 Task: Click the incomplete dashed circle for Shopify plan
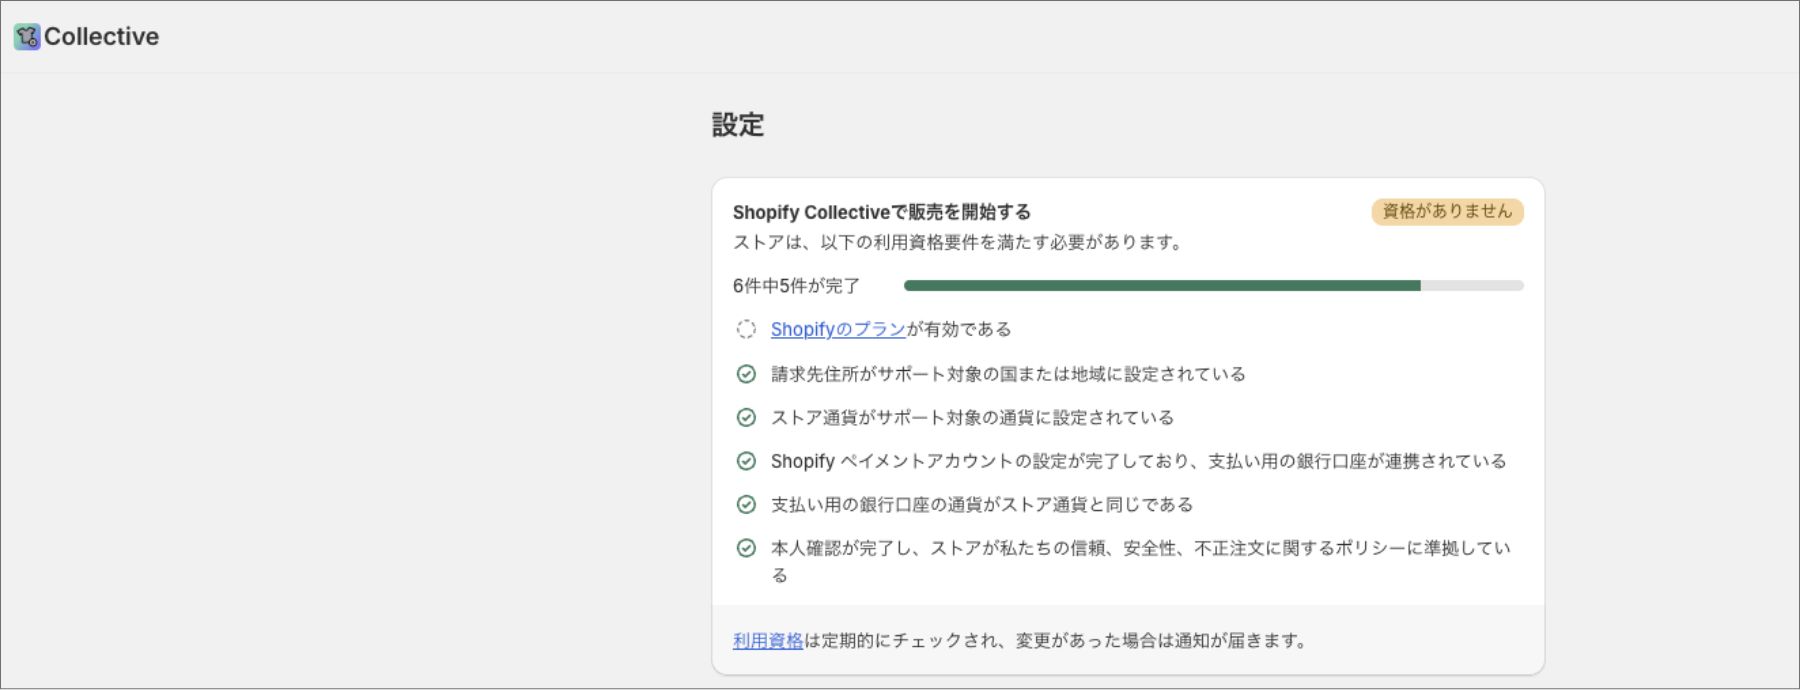click(x=746, y=329)
